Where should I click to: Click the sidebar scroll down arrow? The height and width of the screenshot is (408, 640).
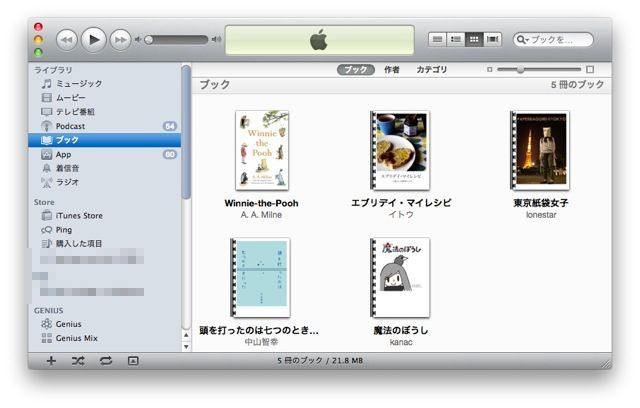186,347
